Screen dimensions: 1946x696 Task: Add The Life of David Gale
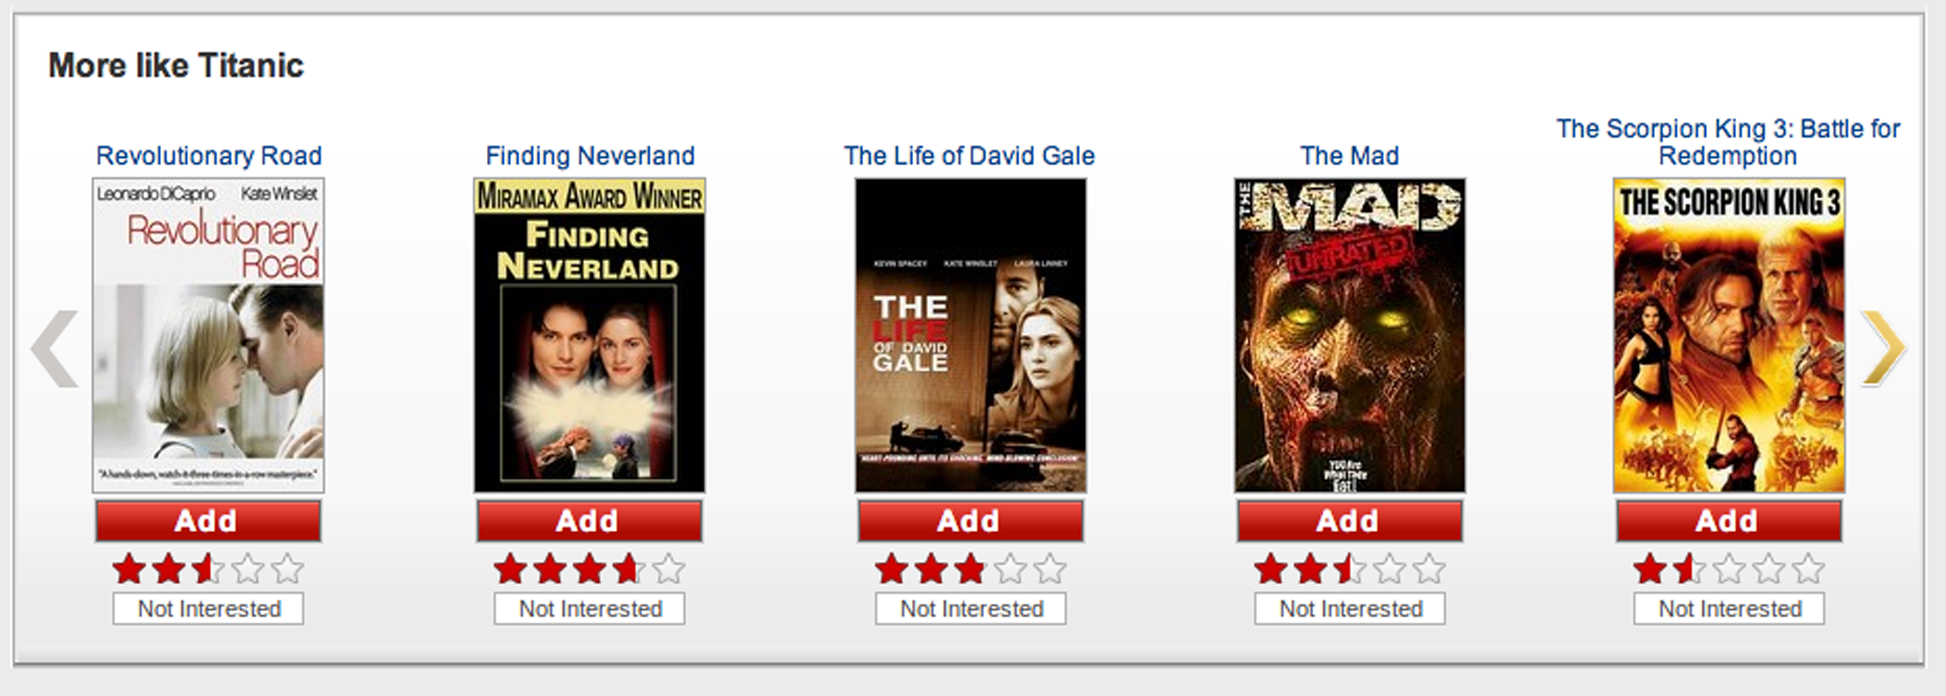pos(970,521)
